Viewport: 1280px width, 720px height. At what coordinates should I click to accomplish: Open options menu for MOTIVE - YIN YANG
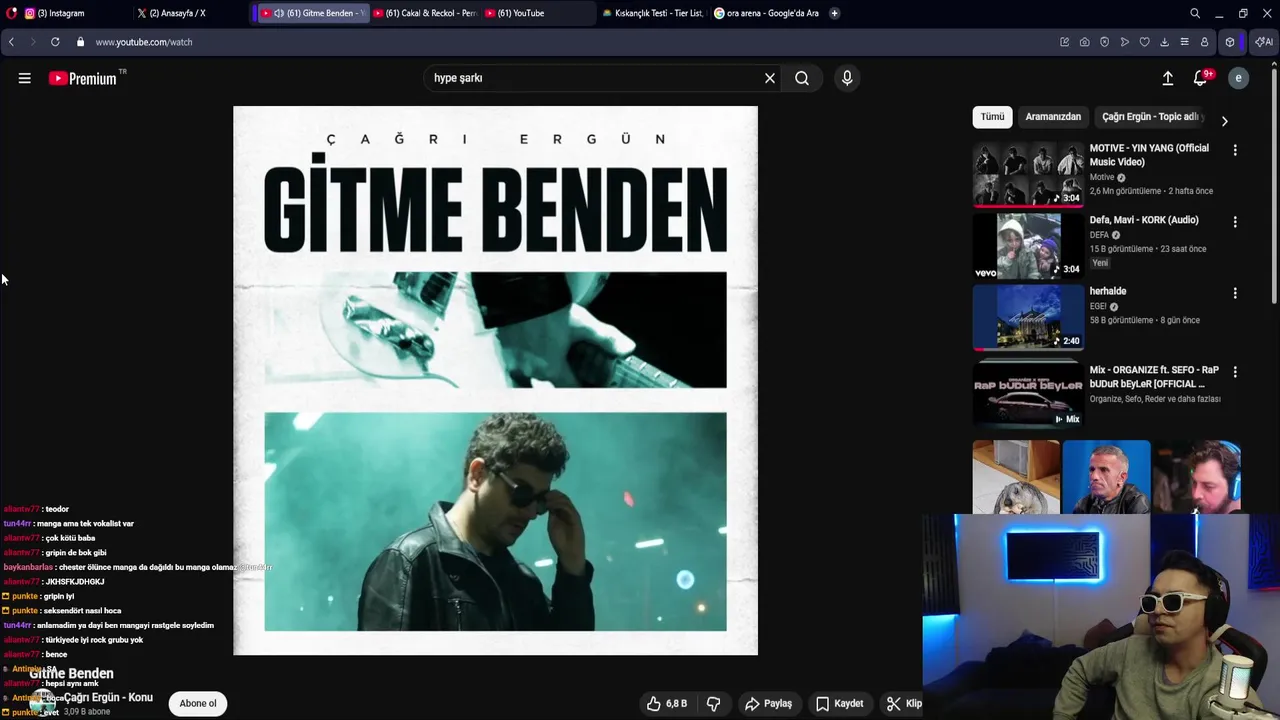coord(1235,150)
